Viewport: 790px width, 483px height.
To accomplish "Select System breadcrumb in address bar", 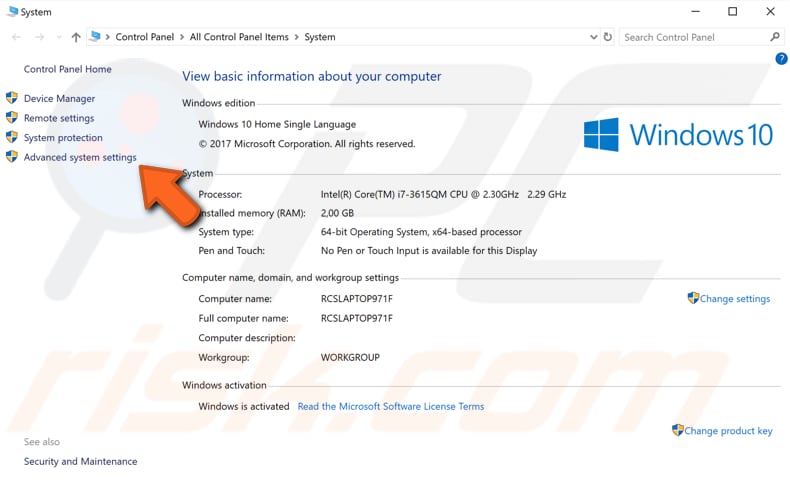I will pyautogui.click(x=320, y=37).
